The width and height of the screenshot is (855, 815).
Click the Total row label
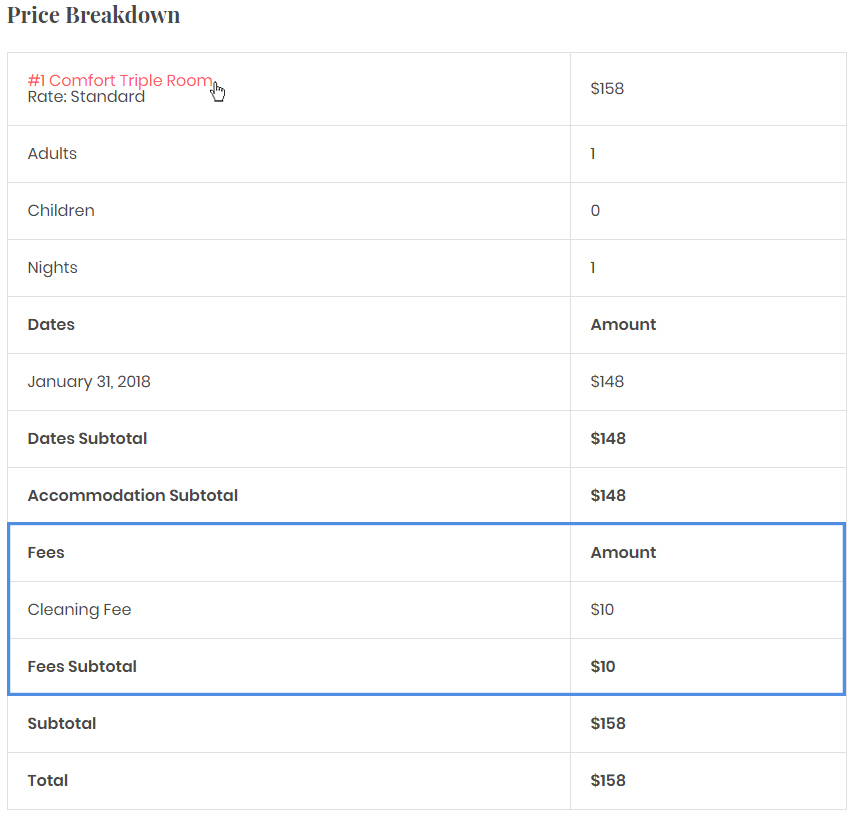point(48,781)
